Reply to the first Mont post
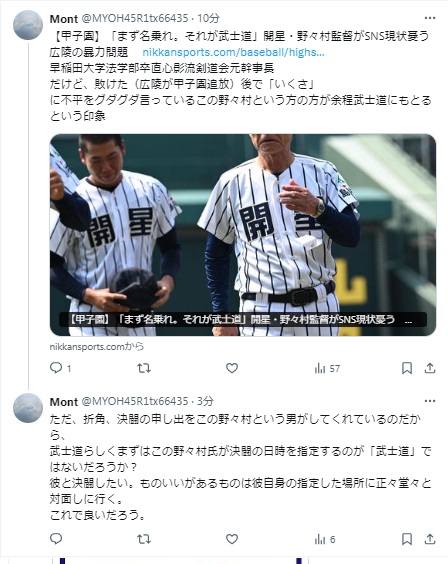448x564 pixels. point(60,368)
